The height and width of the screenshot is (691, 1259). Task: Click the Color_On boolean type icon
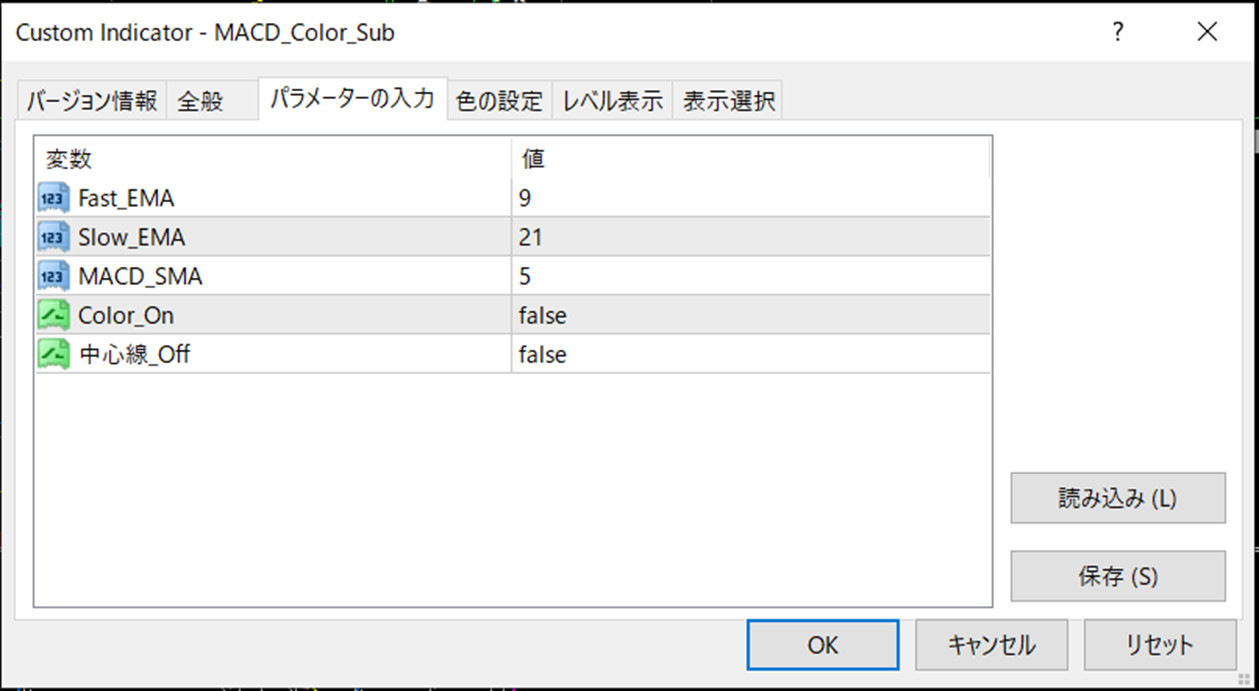point(54,315)
